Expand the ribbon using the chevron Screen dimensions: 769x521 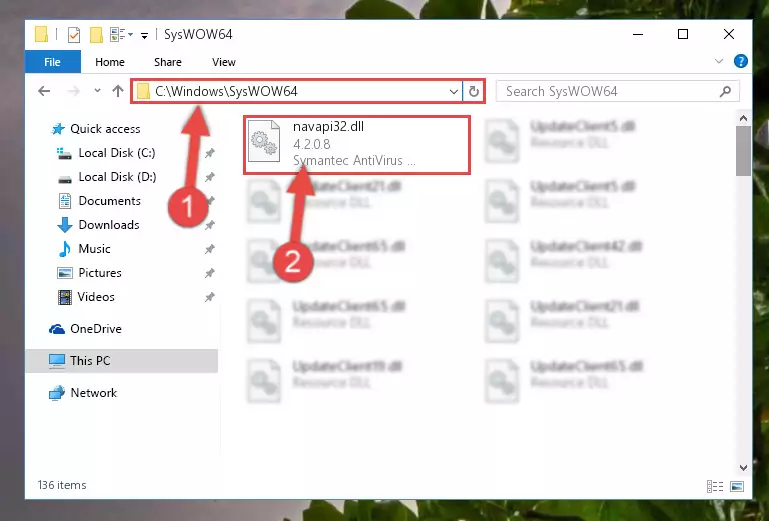718,61
